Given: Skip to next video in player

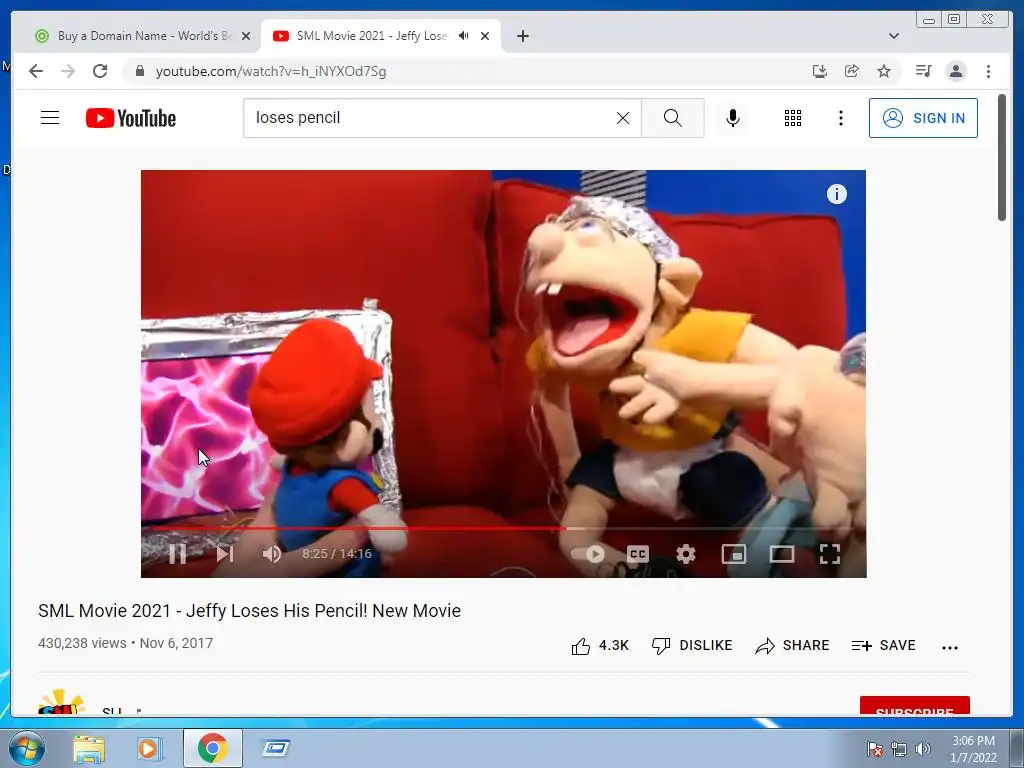Looking at the screenshot, I should coord(225,554).
